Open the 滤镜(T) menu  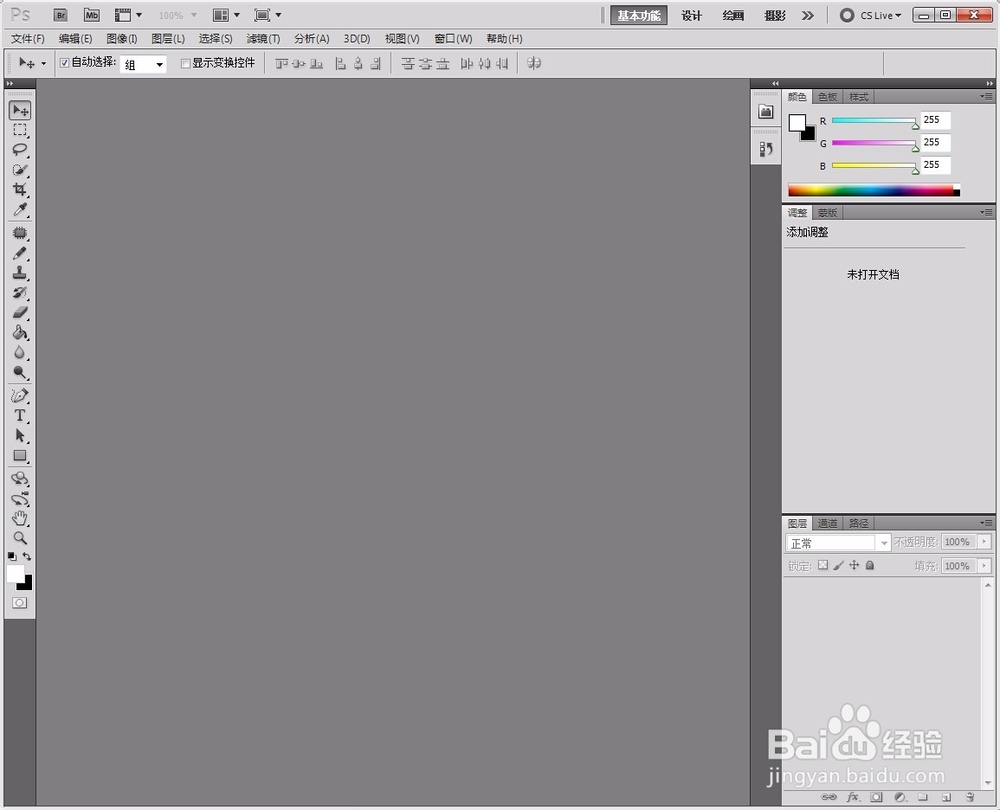pyautogui.click(x=263, y=38)
